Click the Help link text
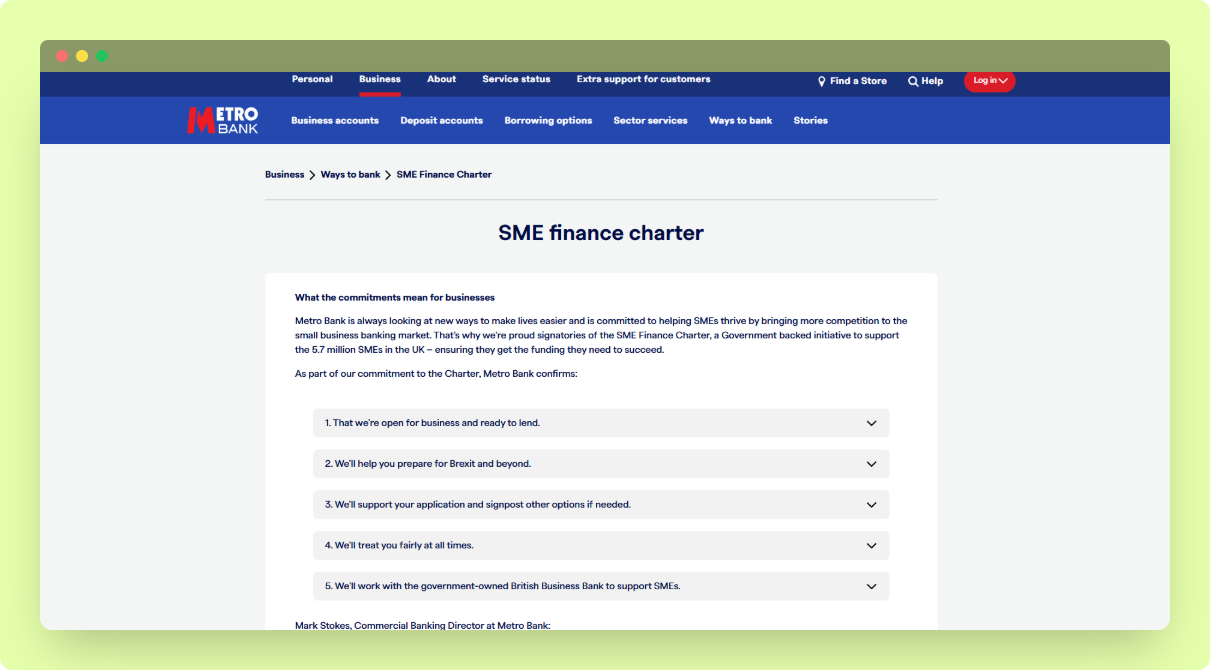Image resolution: width=1210 pixels, height=670 pixels. pyautogui.click(x=932, y=81)
